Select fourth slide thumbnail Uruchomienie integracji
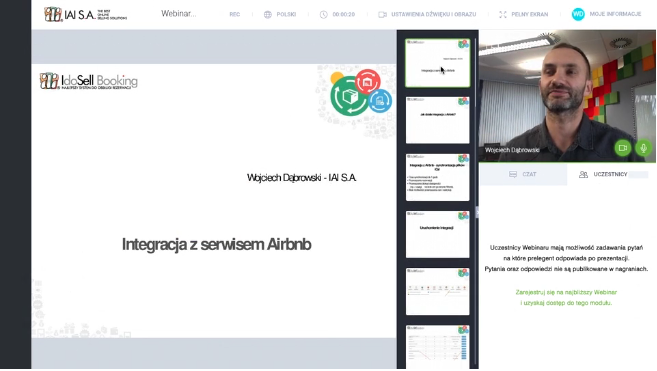 437,234
